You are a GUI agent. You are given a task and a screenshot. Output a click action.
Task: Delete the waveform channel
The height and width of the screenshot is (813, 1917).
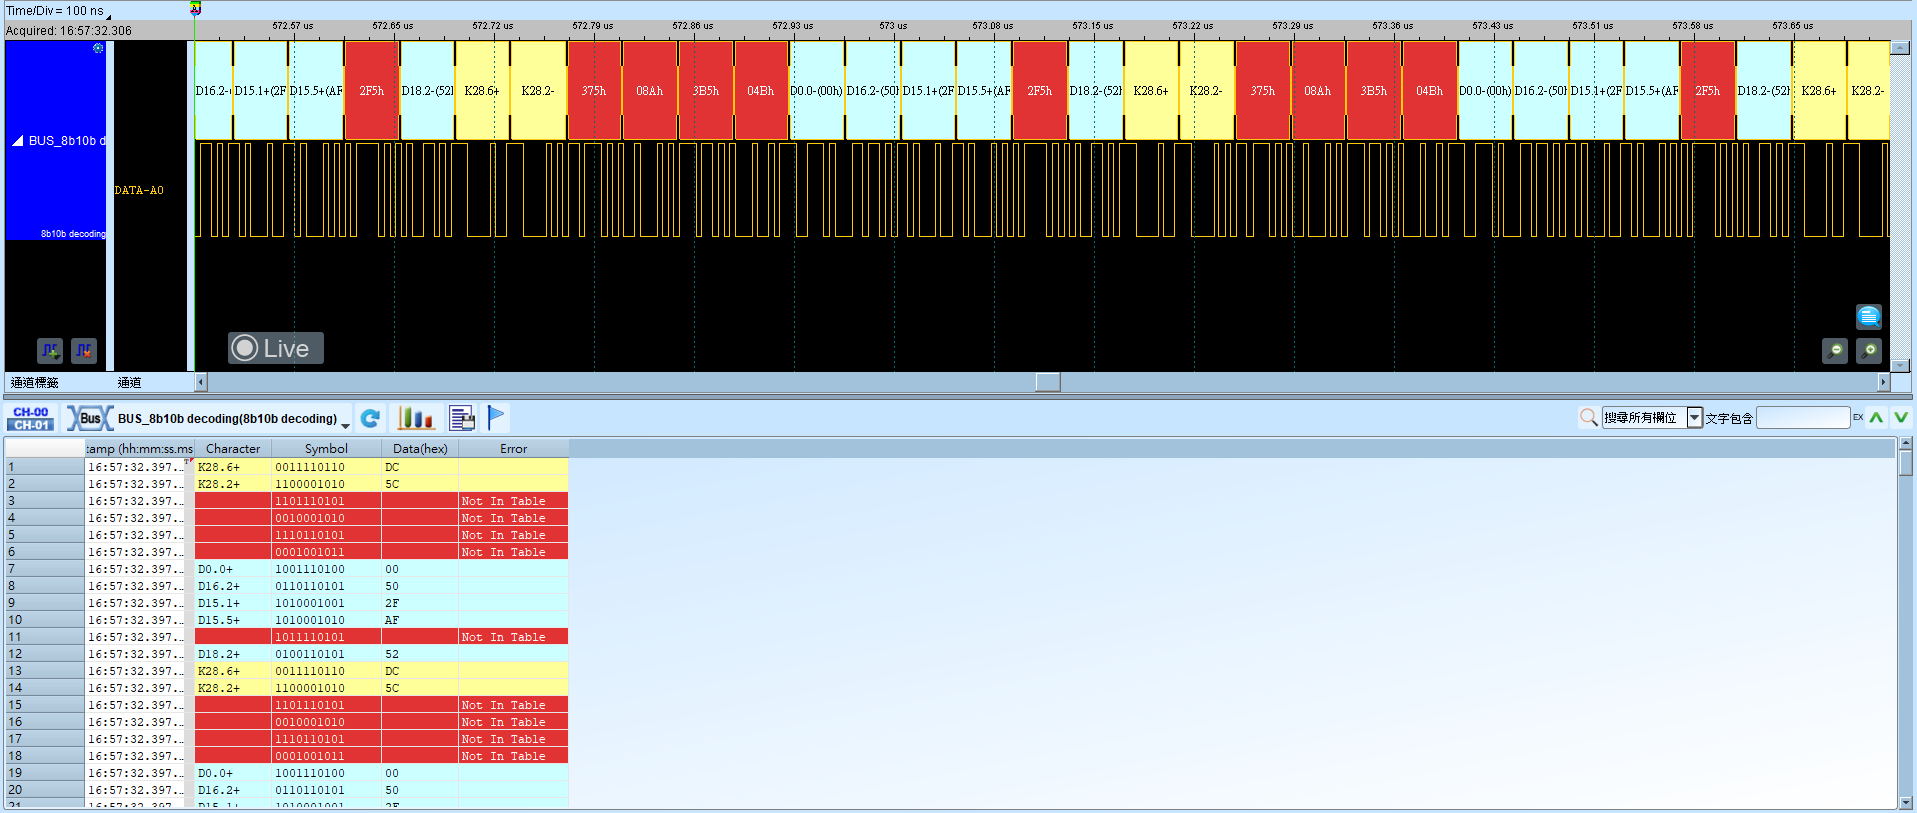point(84,351)
